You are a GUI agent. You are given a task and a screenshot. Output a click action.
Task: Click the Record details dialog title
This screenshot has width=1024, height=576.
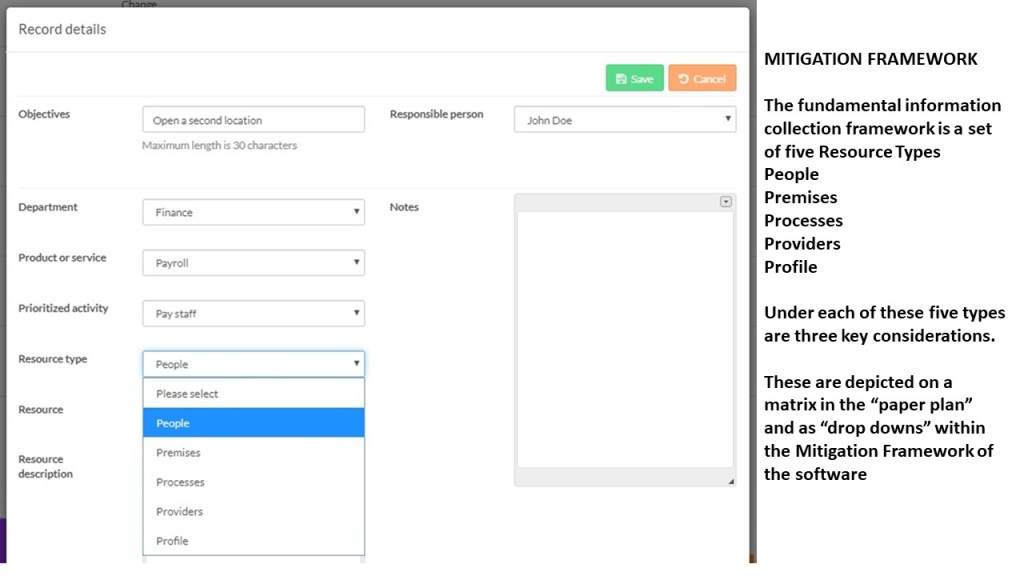pos(62,29)
